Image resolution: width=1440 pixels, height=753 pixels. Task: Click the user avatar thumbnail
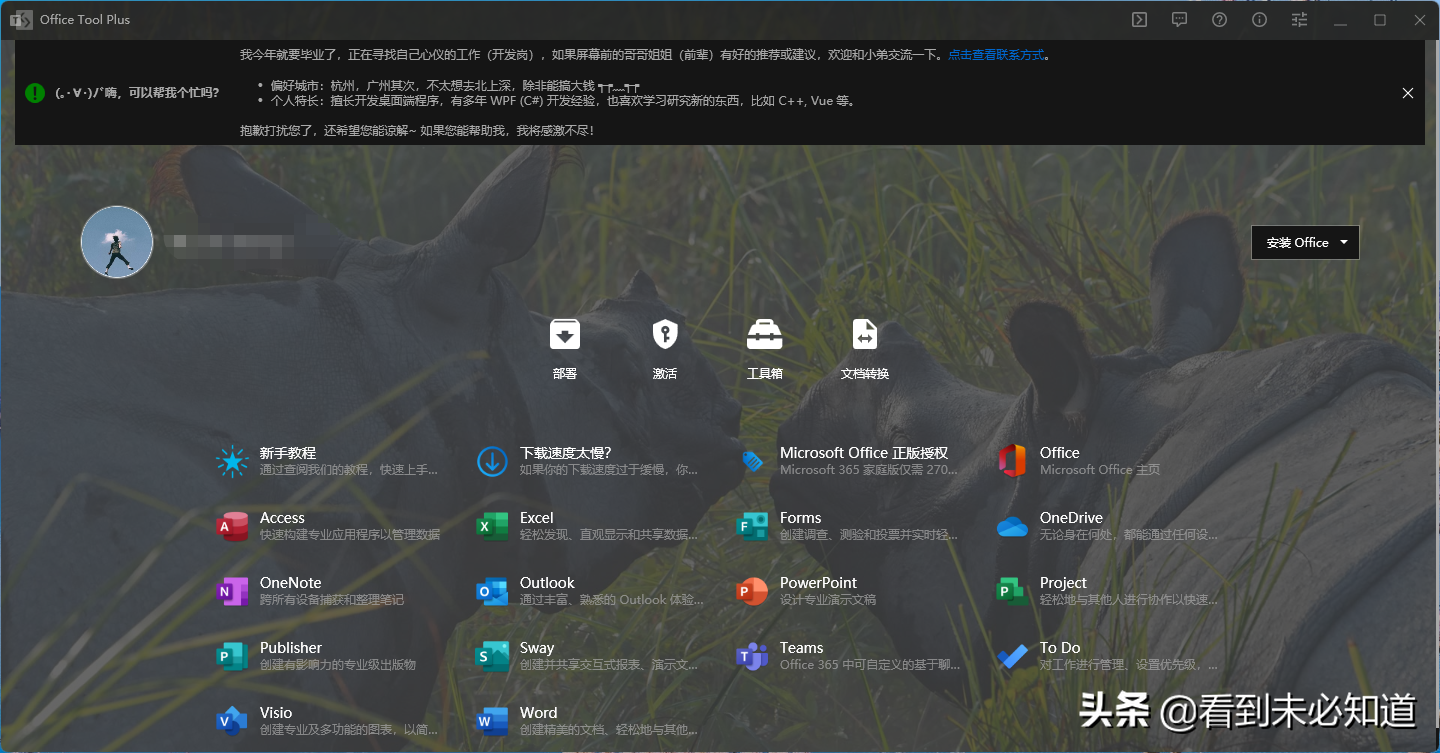116,242
